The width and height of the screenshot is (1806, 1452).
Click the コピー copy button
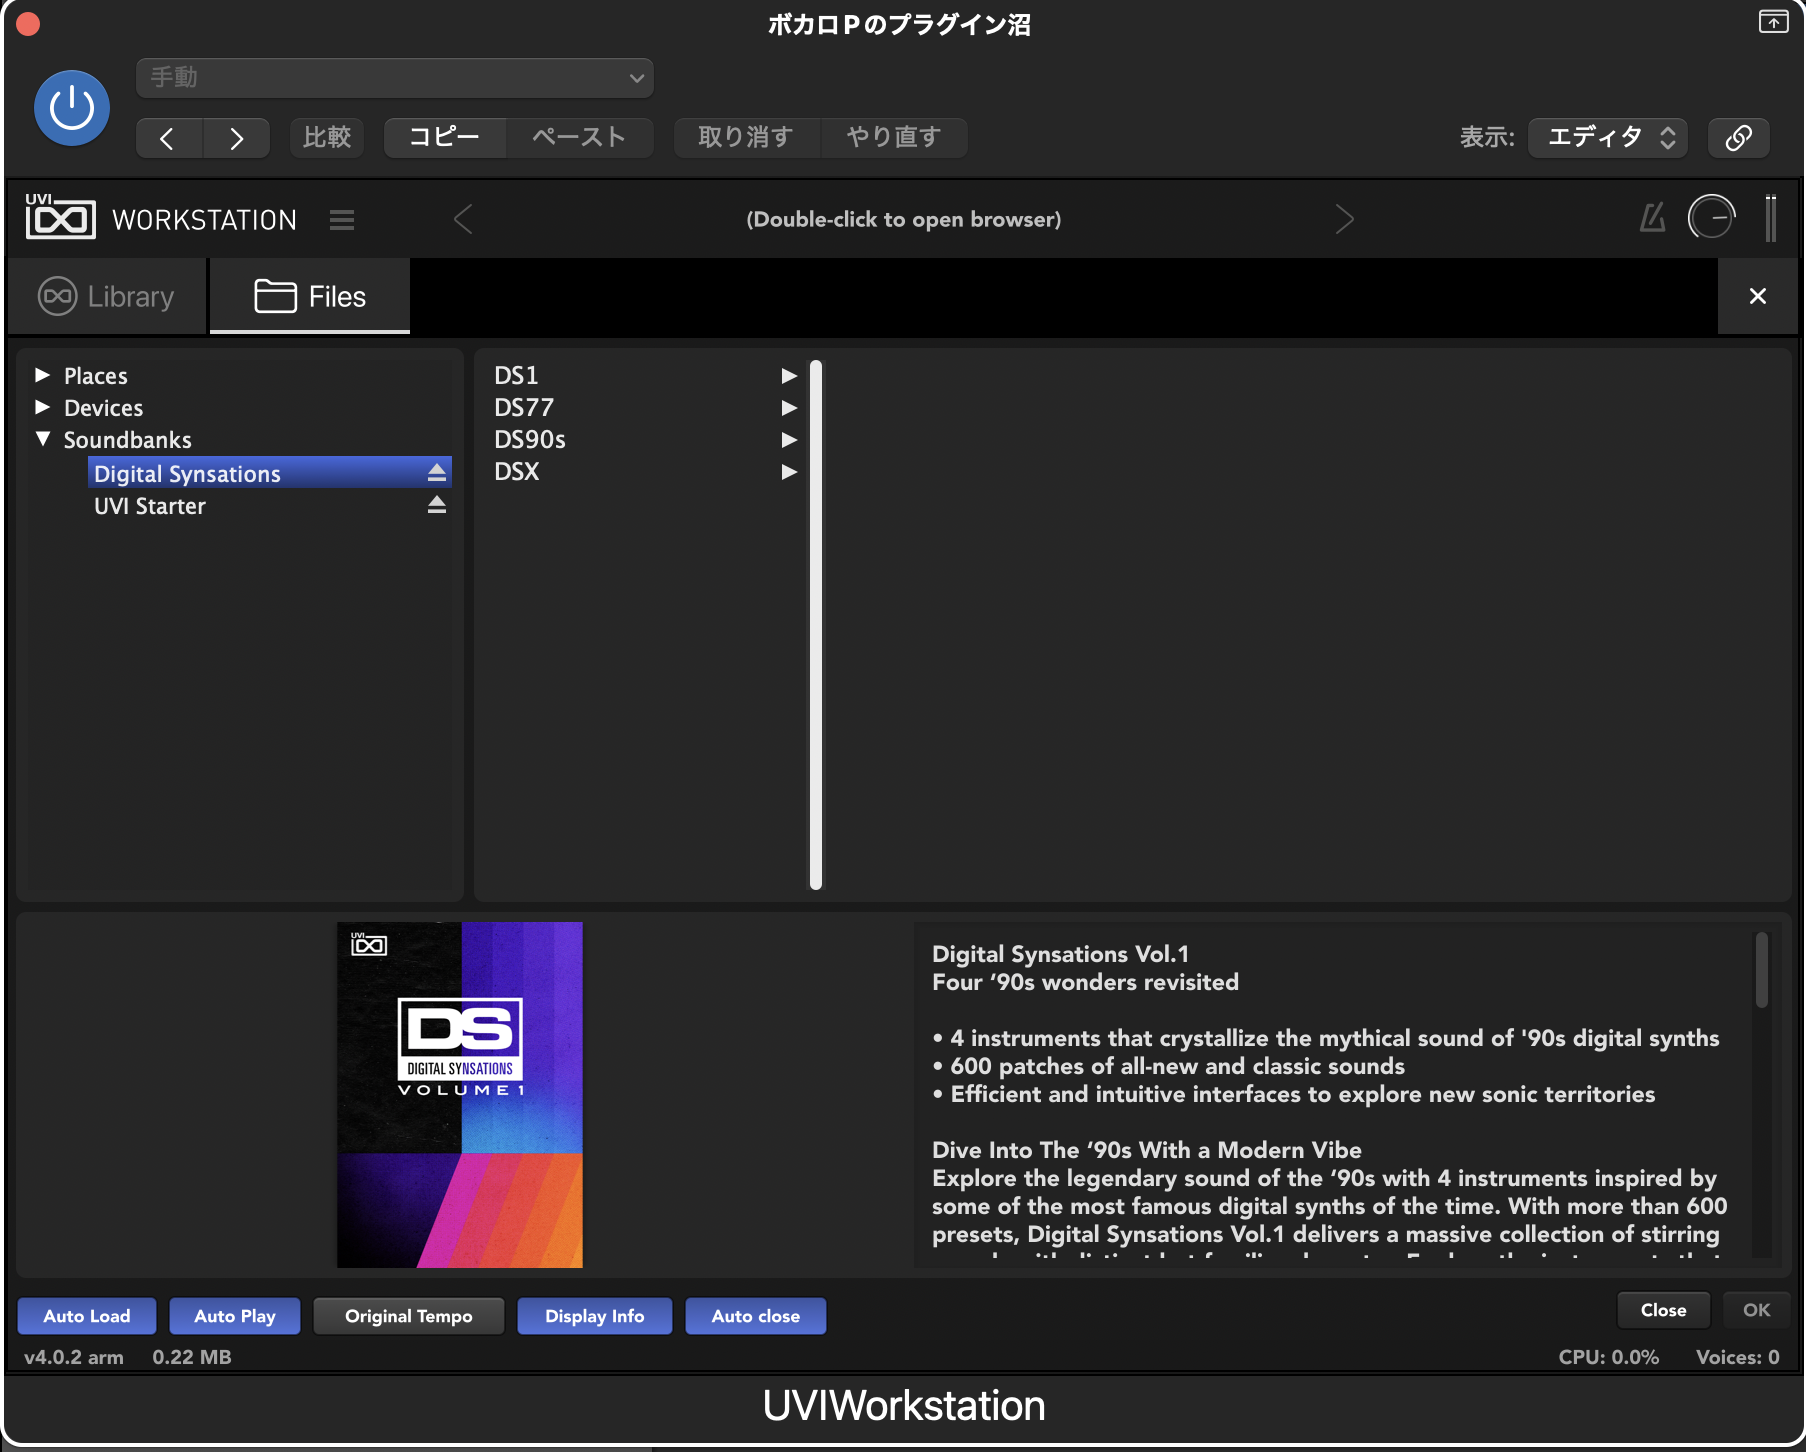[x=445, y=137]
